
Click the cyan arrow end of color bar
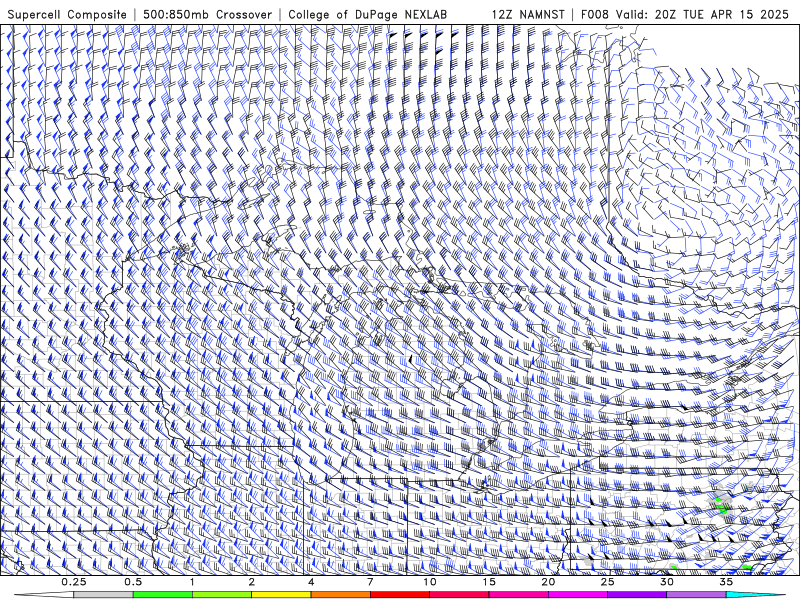pos(757,595)
